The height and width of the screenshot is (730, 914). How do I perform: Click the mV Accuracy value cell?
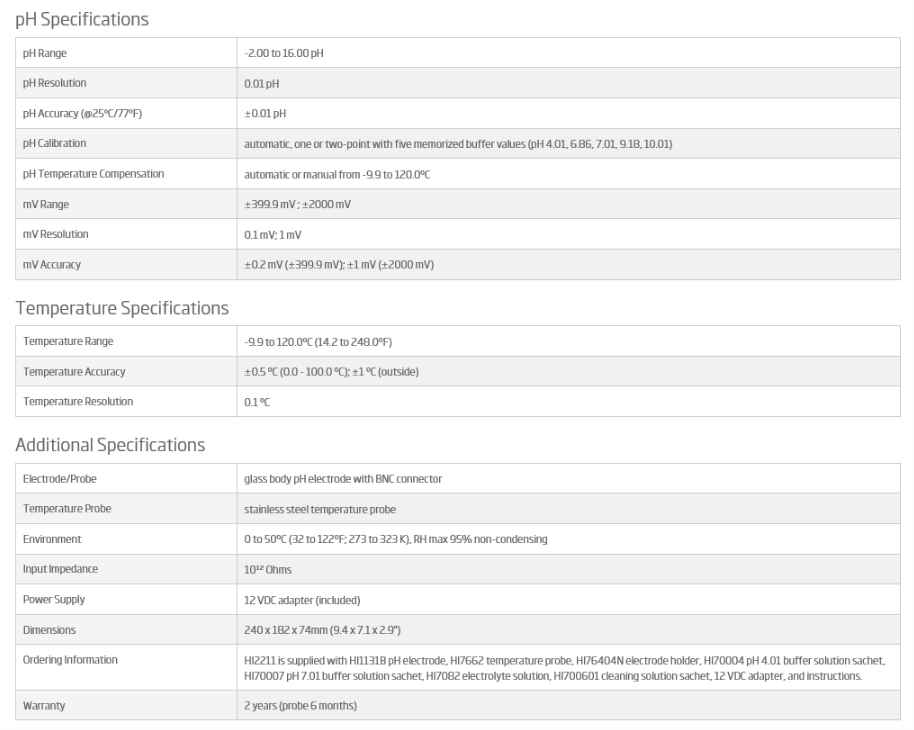340,265
